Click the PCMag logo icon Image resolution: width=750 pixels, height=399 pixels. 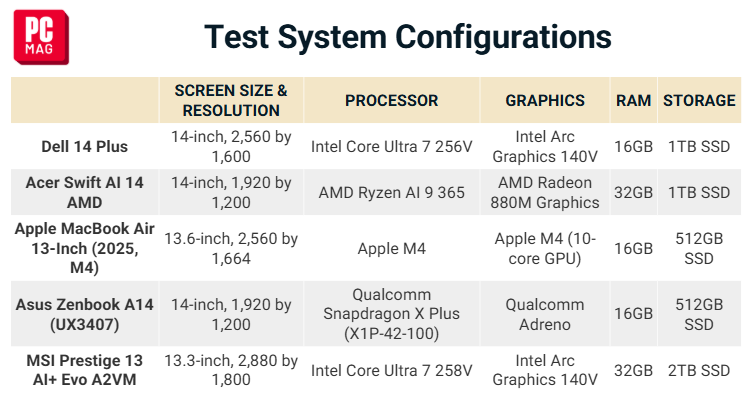(41, 37)
